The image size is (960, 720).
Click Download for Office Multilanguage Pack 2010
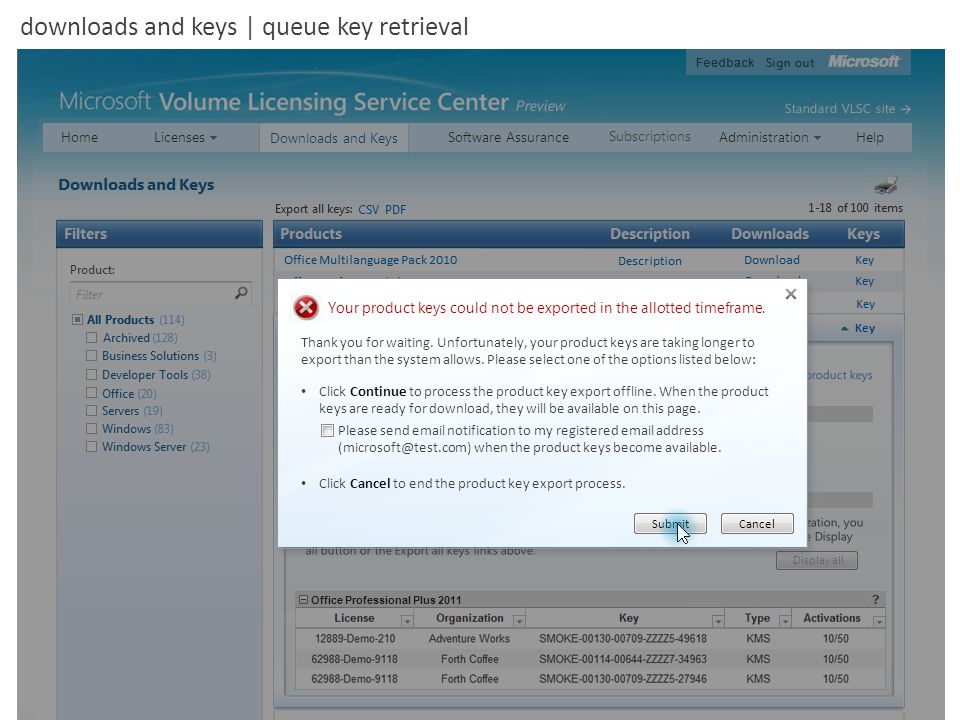(x=771, y=260)
